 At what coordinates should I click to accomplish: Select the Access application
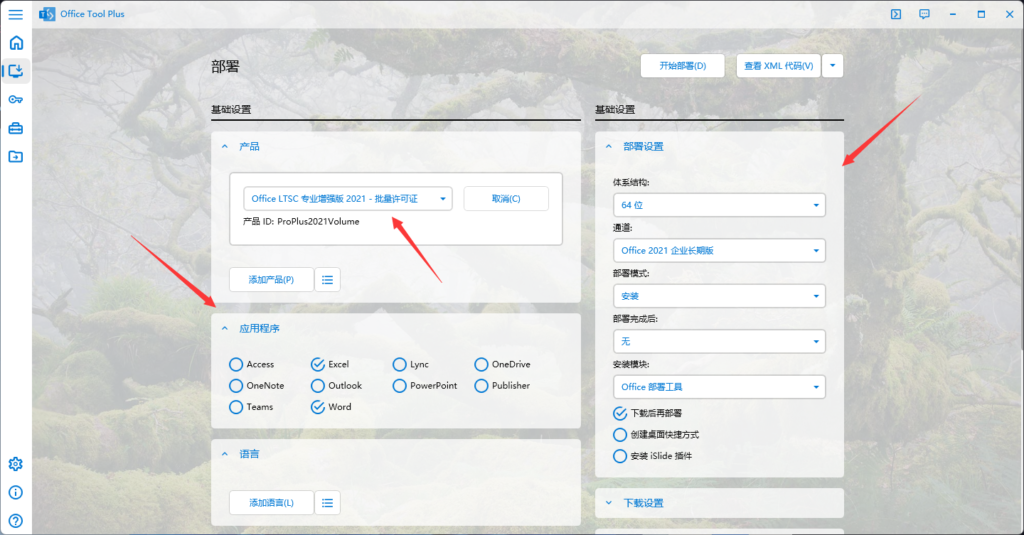(252, 365)
